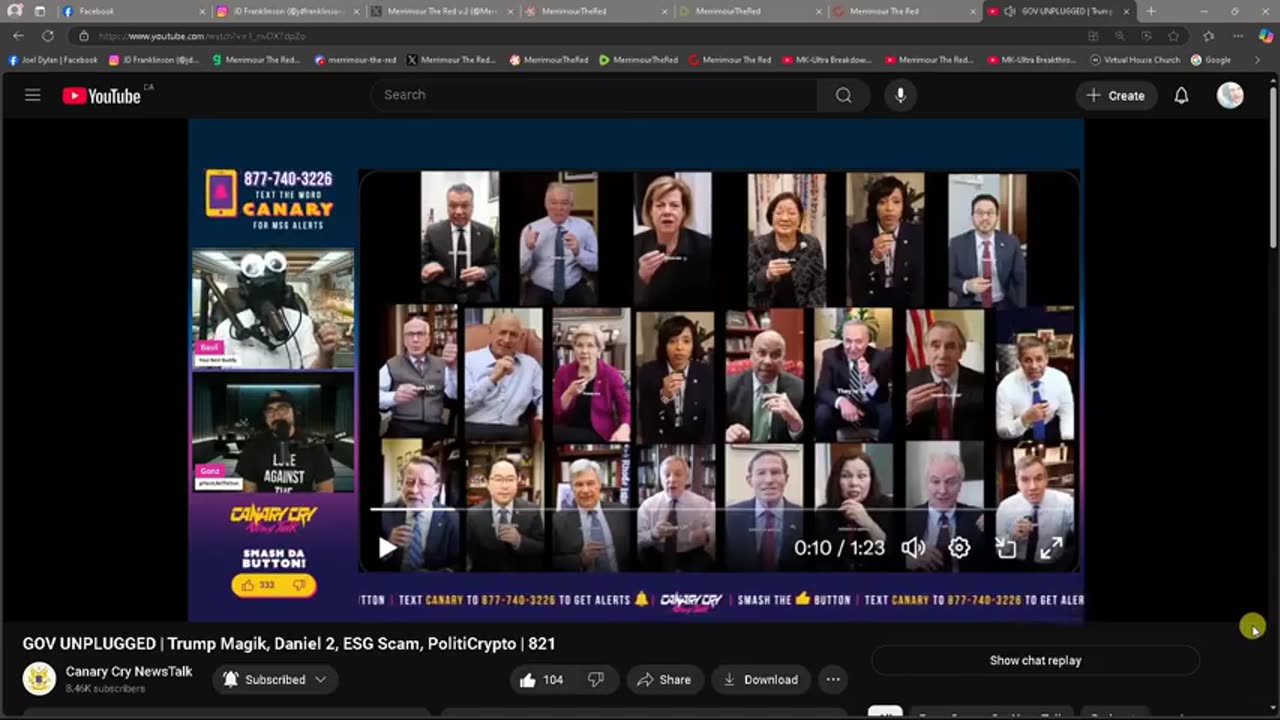Open a new browser tab
The image size is (1280, 720).
(x=1151, y=11)
